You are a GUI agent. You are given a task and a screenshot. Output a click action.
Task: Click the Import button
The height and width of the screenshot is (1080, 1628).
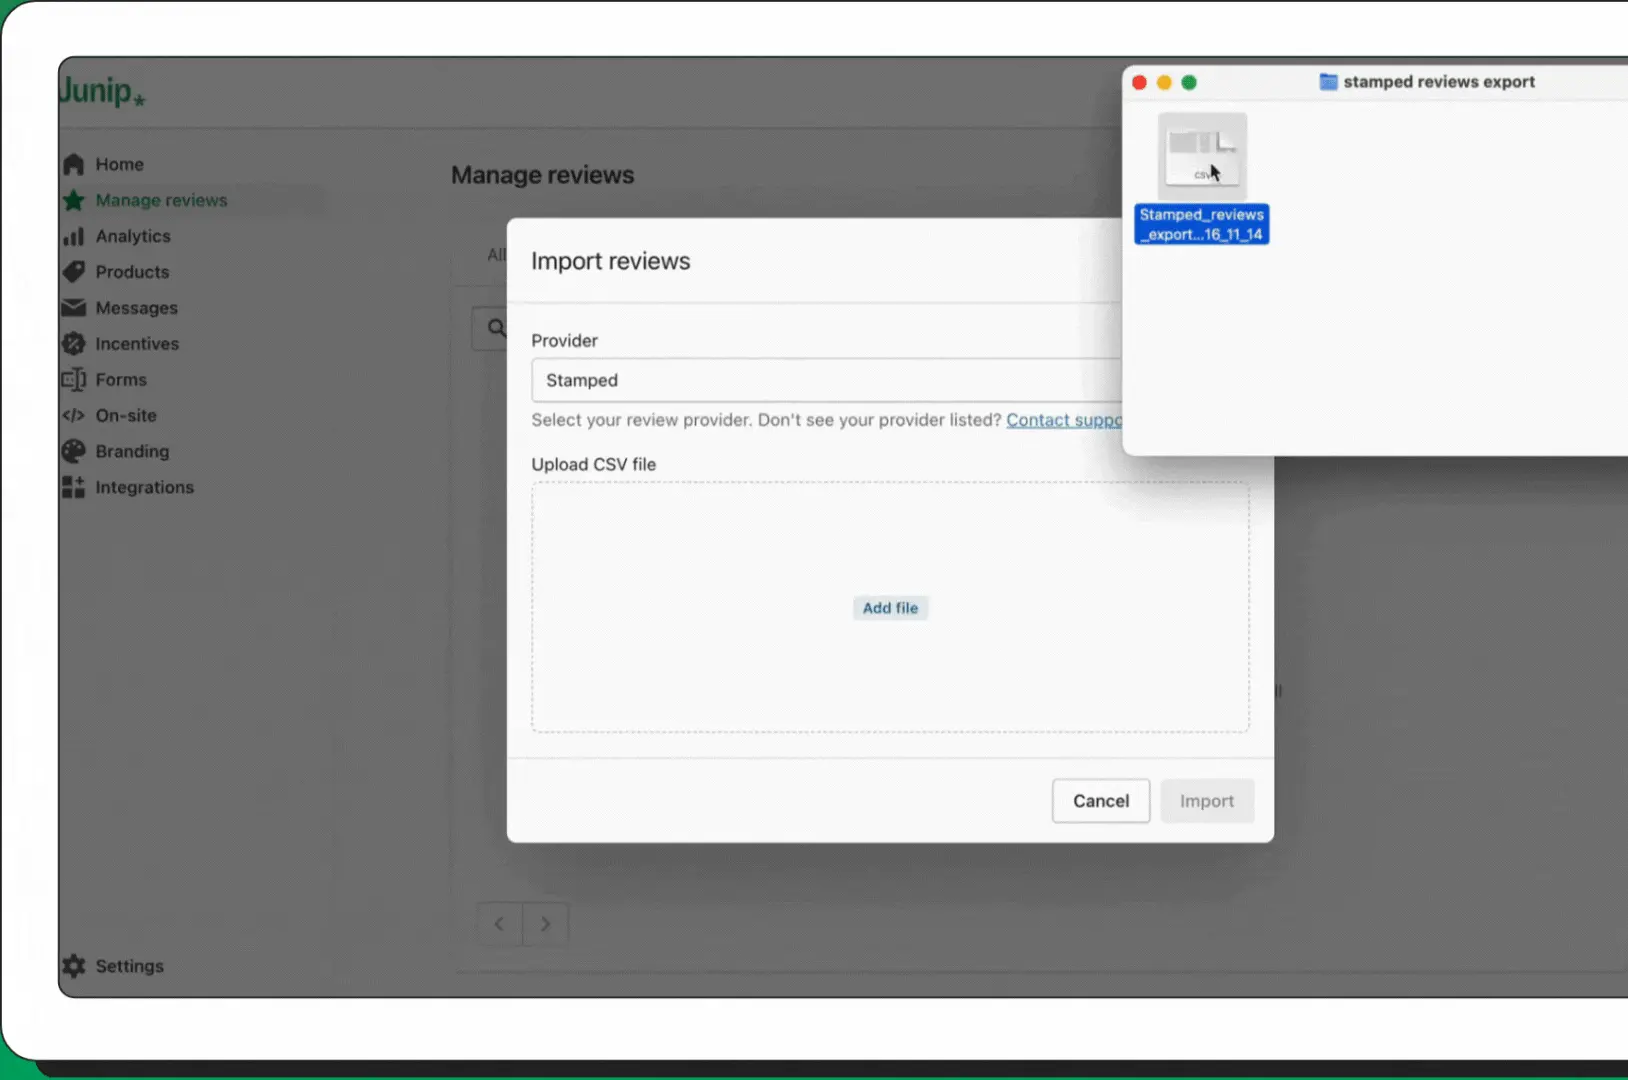point(1207,801)
